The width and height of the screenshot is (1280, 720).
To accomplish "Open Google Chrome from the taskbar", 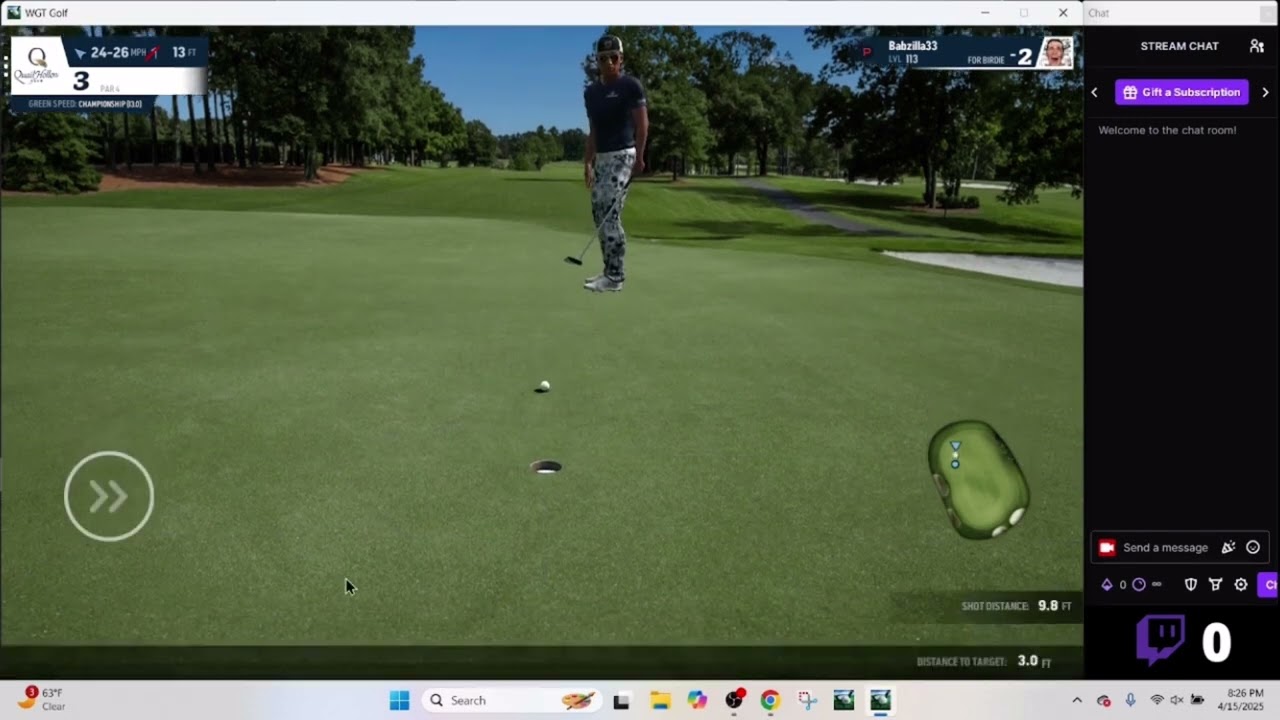I will (x=770, y=700).
